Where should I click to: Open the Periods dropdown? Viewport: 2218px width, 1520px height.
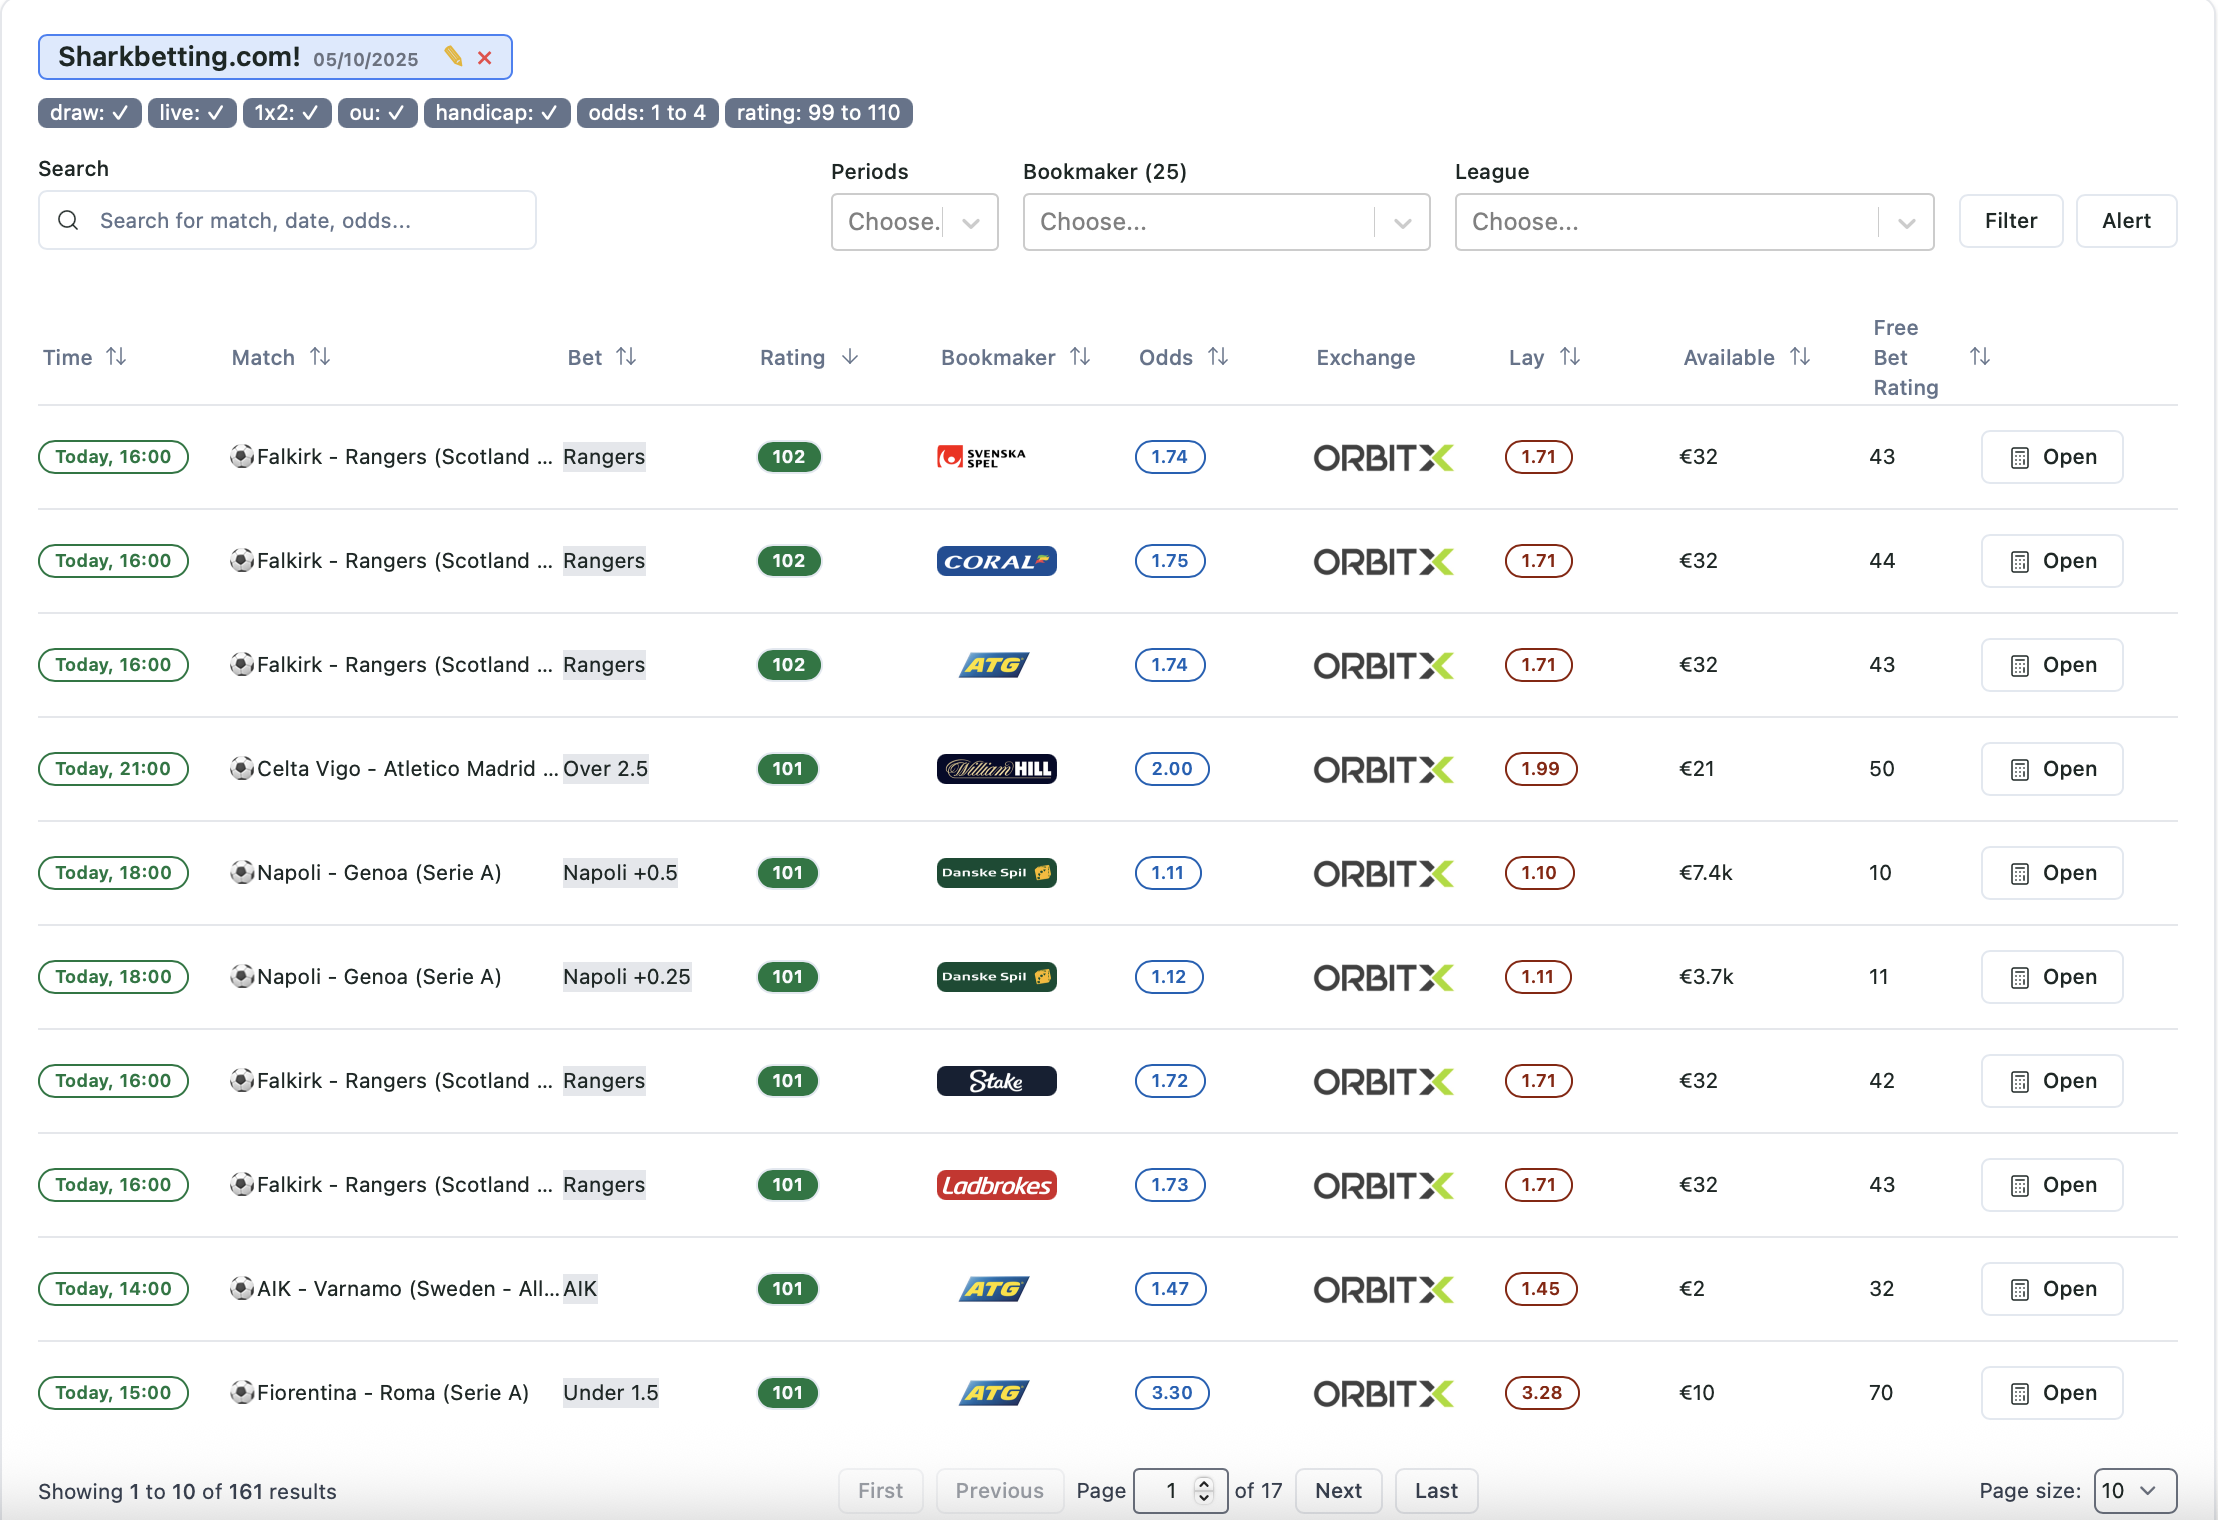click(914, 222)
